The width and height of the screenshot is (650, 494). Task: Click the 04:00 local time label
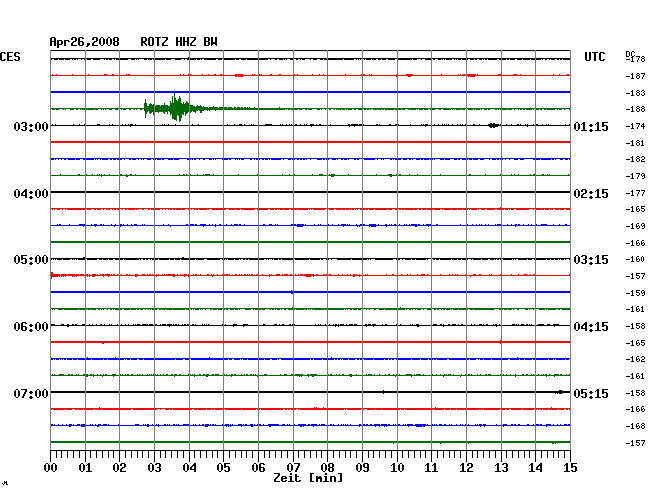(x=31, y=194)
